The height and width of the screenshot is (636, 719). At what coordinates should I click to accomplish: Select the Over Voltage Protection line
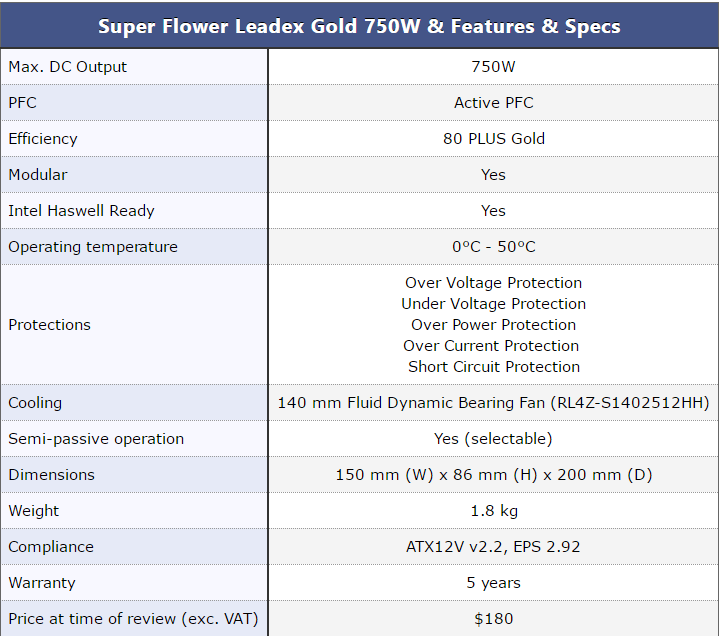(493, 283)
